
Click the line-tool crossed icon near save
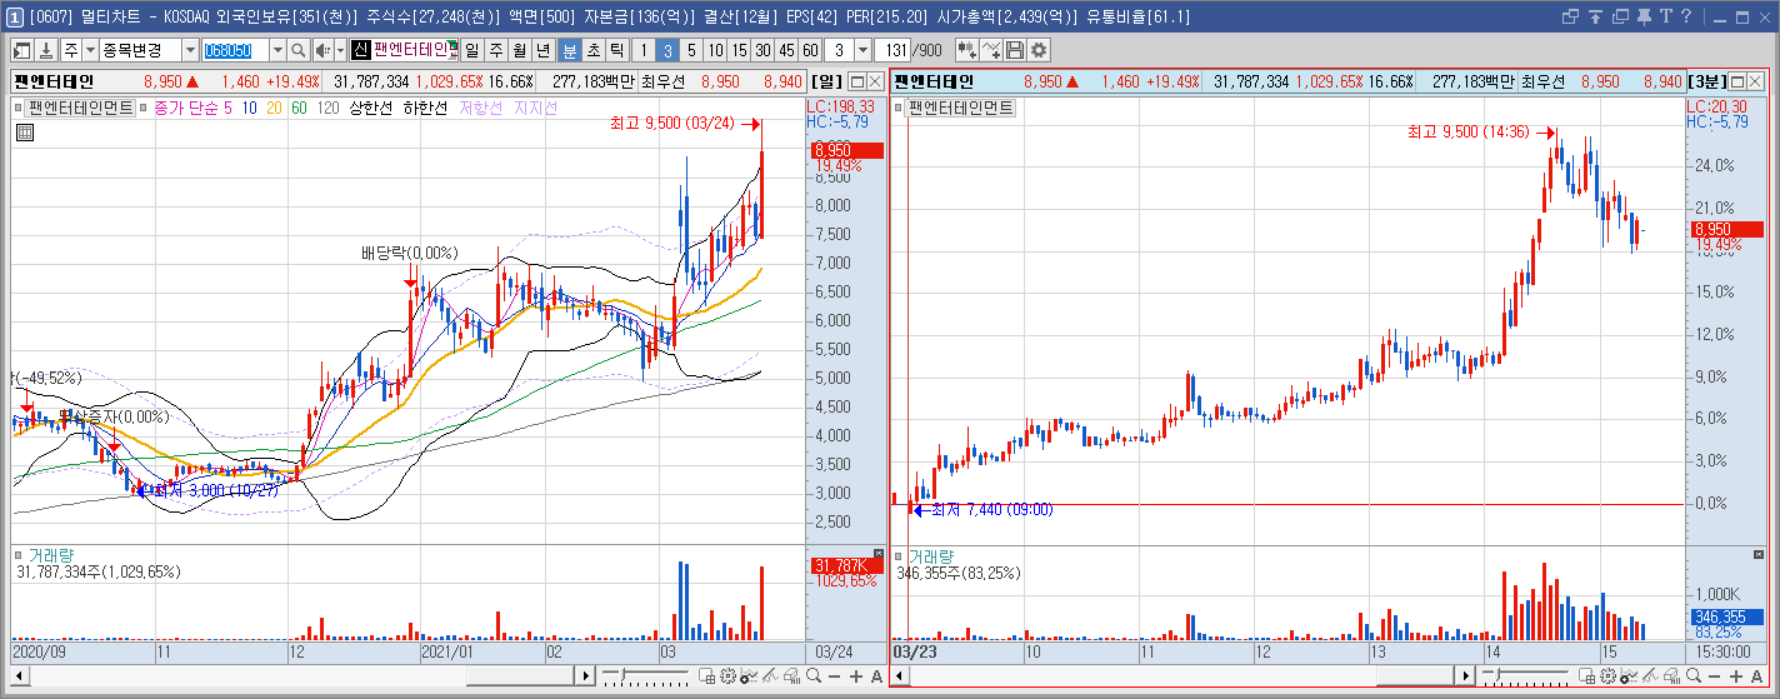tap(991, 50)
